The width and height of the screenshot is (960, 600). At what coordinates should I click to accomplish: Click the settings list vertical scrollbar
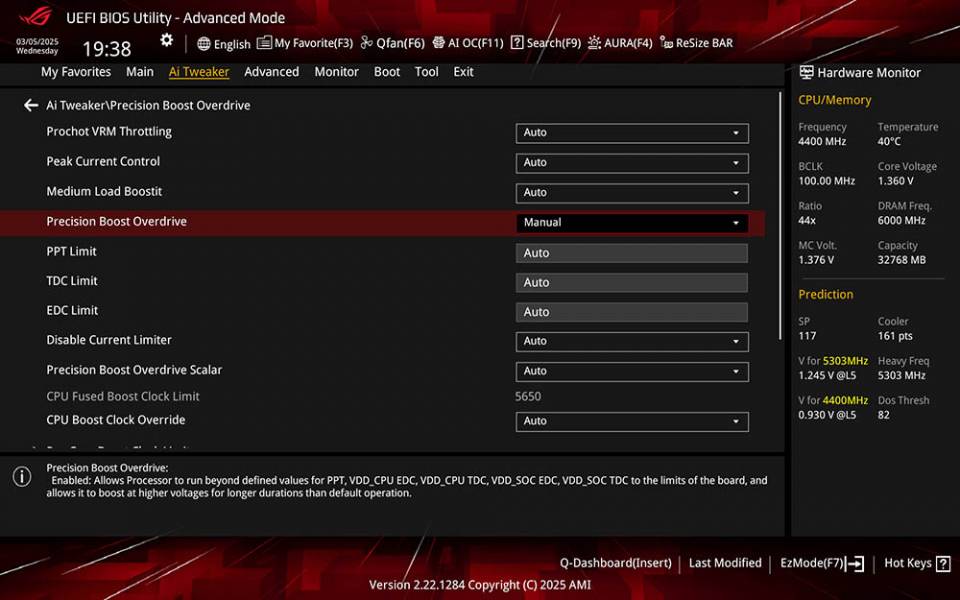[x=780, y=216]
